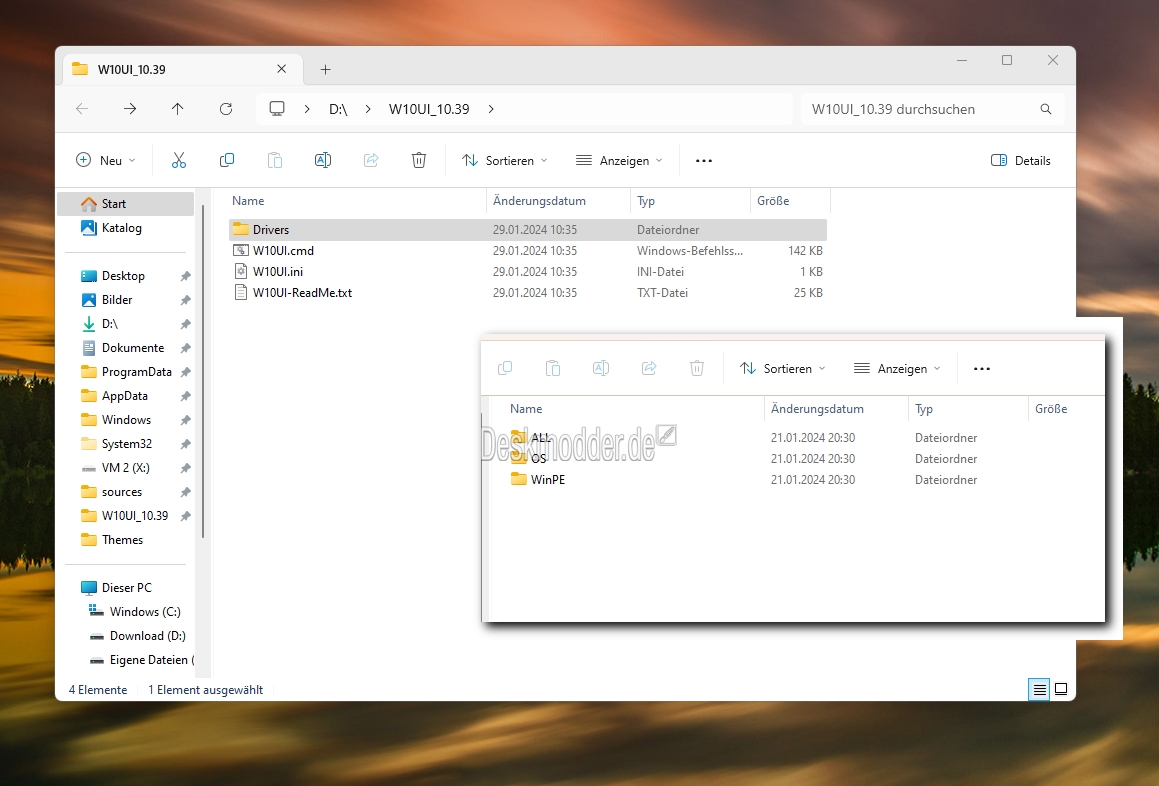Open Bilder in the navigation pane
This screenshot has height=786, width=1159.
tap(126, 299)
